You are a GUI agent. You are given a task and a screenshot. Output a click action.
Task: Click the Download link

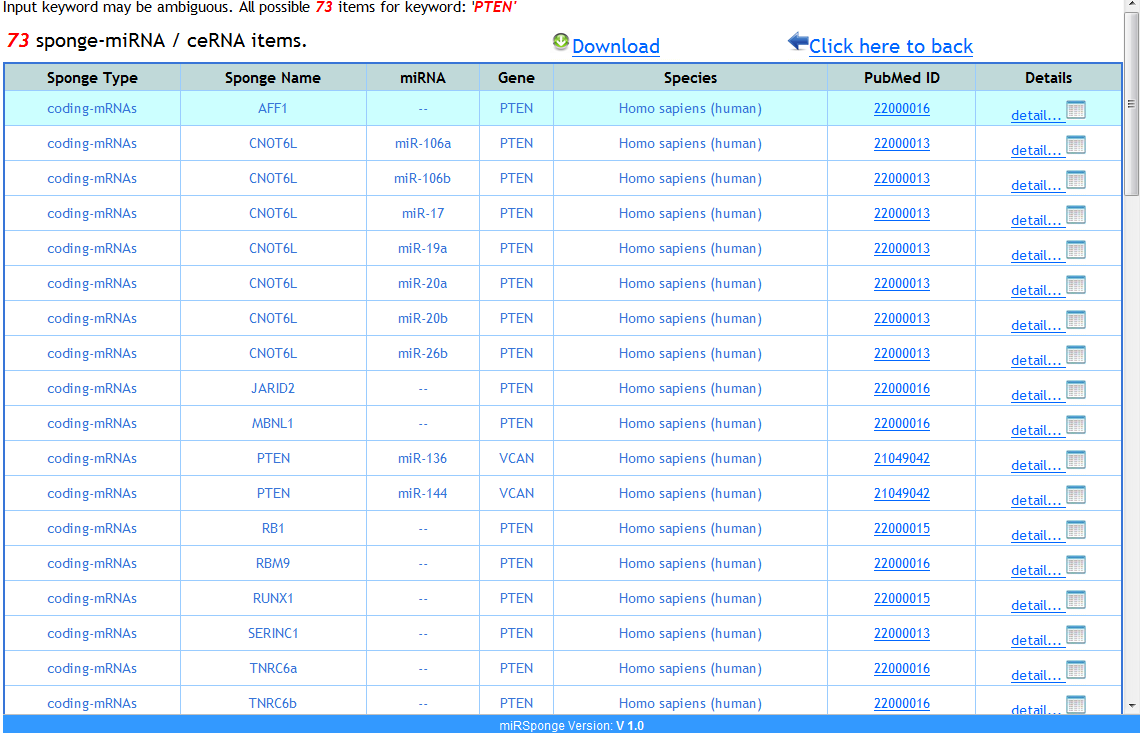[615, 46]
